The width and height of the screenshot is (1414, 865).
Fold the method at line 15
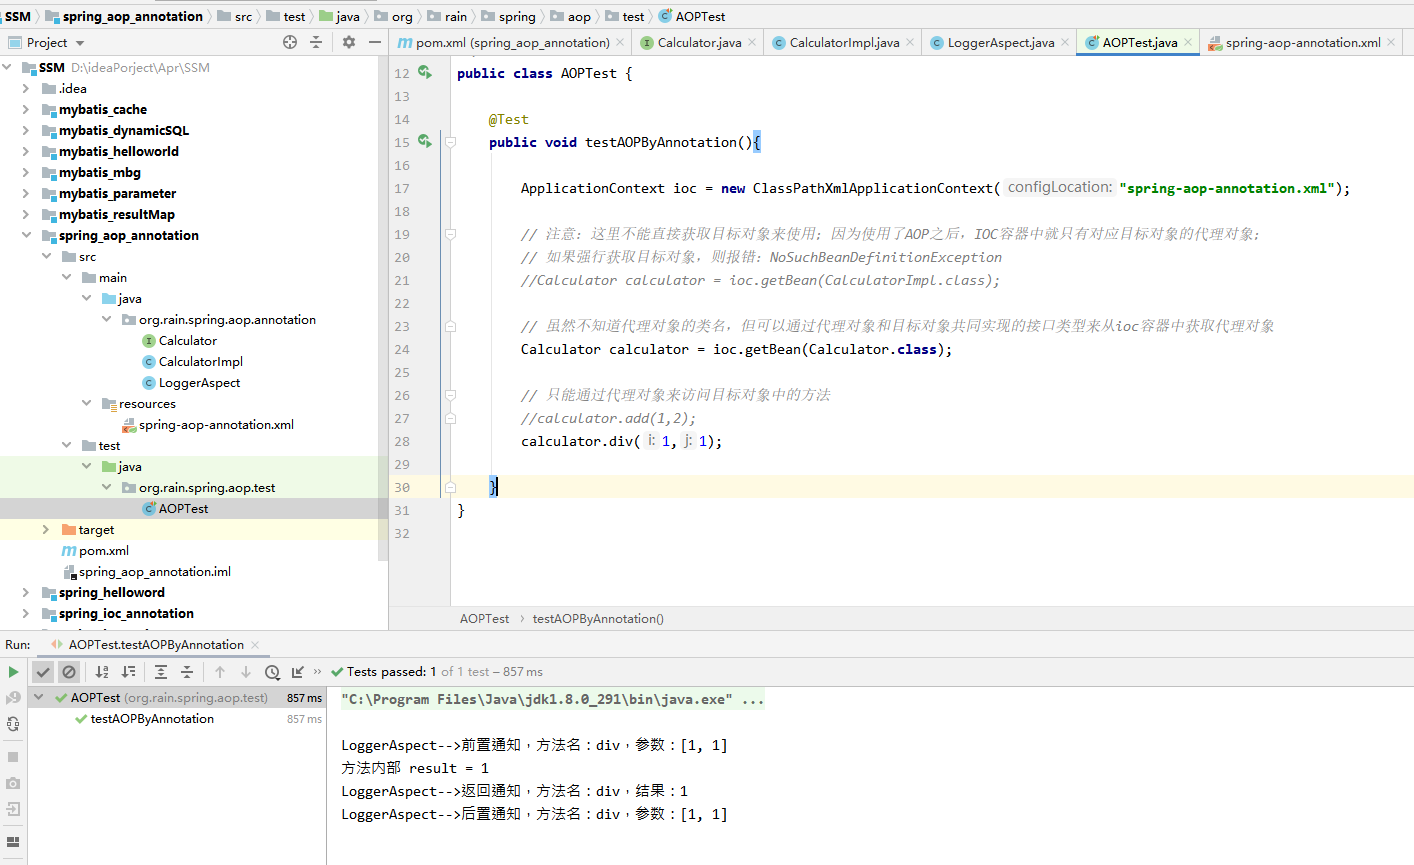[450, 142]
